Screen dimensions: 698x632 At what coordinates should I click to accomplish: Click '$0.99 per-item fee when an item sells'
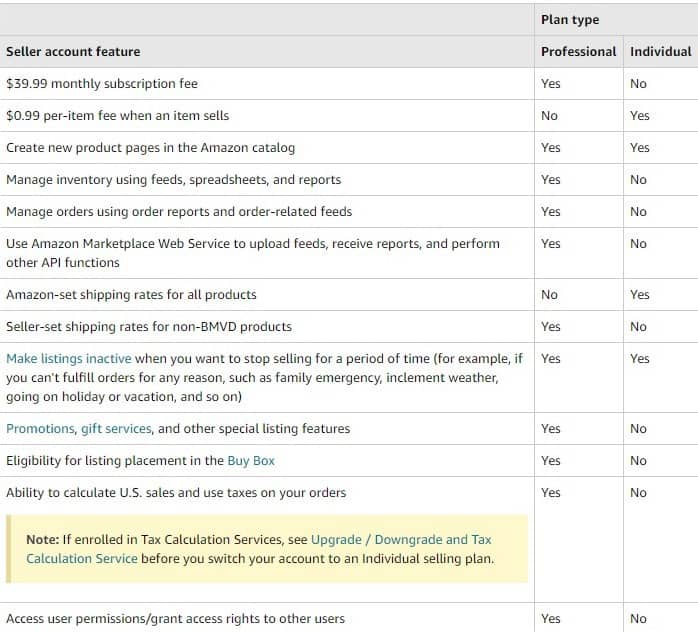click(118, 116)
